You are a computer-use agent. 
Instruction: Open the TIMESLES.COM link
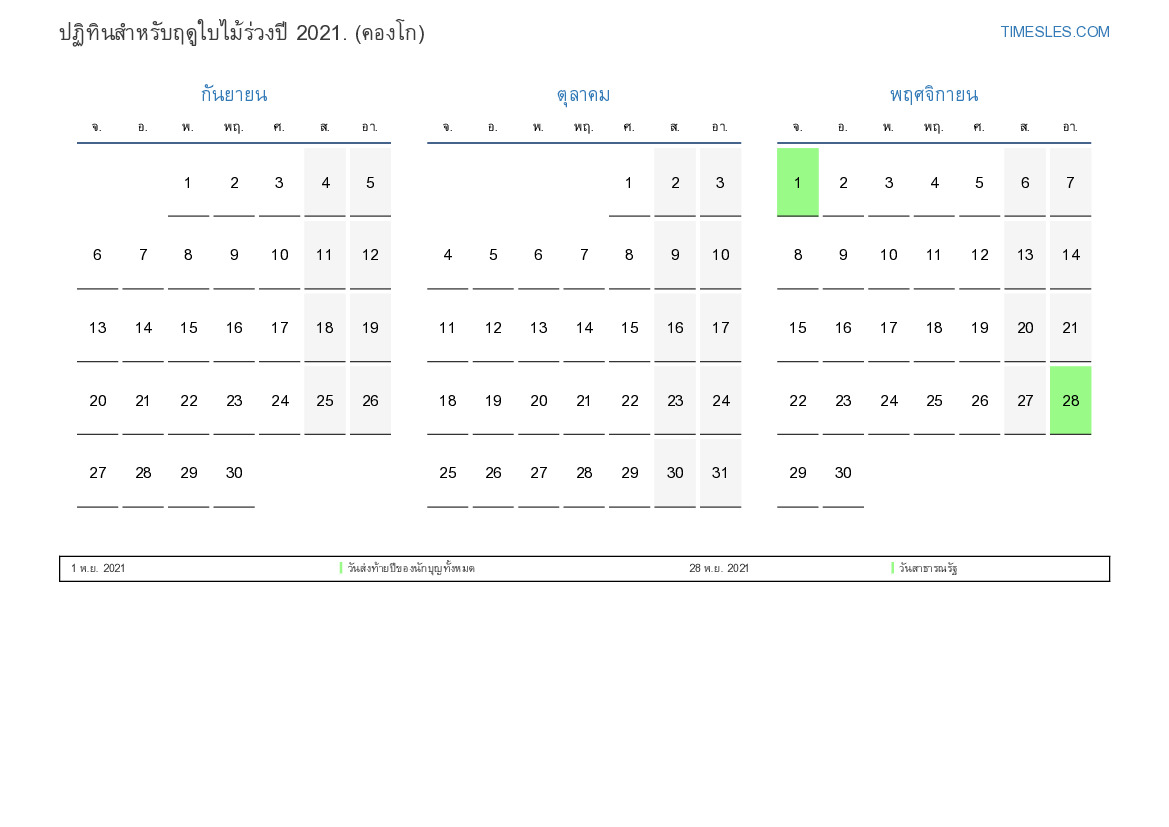(1054, 32)
